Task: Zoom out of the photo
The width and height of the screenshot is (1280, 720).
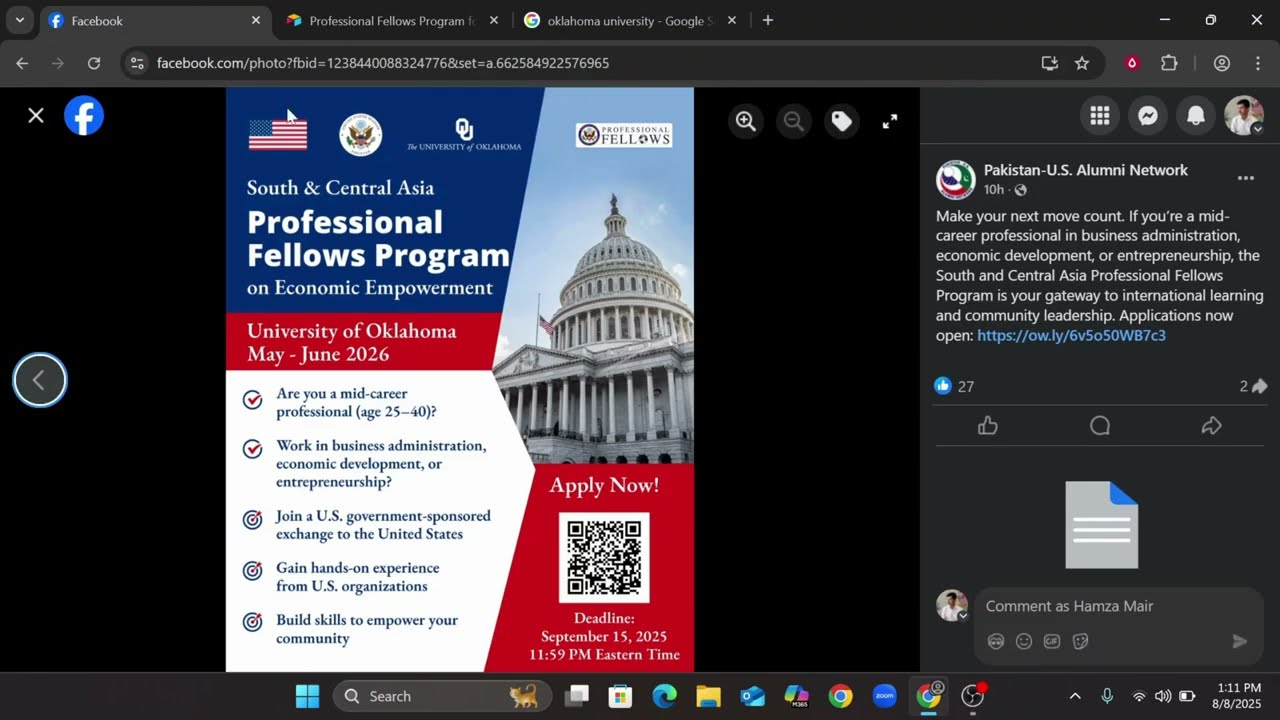Action: [x=793, y=121]
